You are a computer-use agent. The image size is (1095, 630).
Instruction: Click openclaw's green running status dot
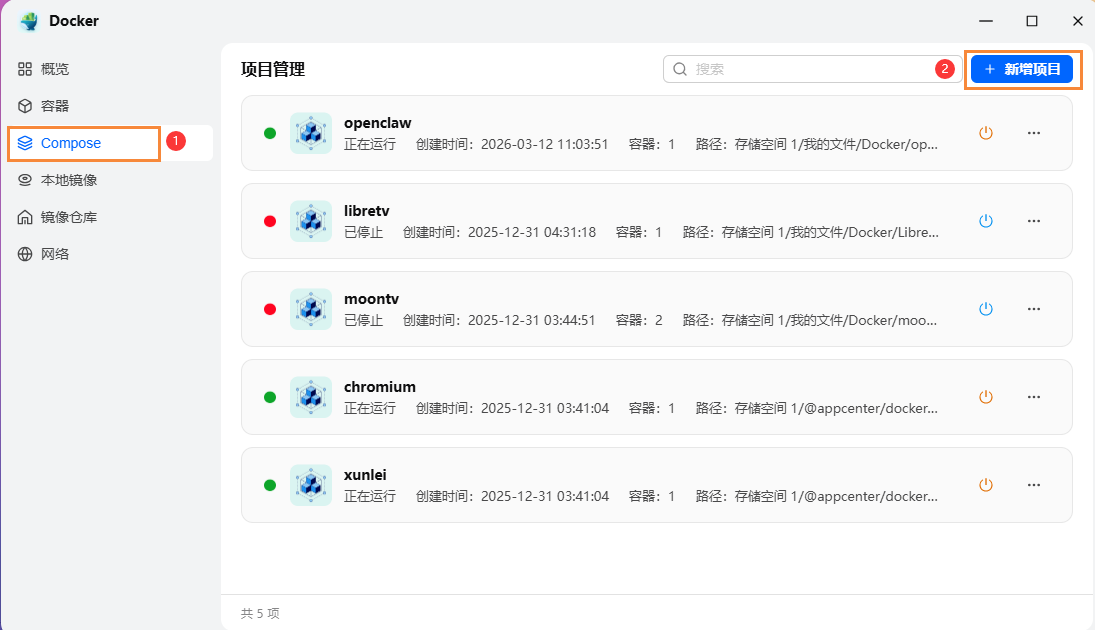click(270, 133)
